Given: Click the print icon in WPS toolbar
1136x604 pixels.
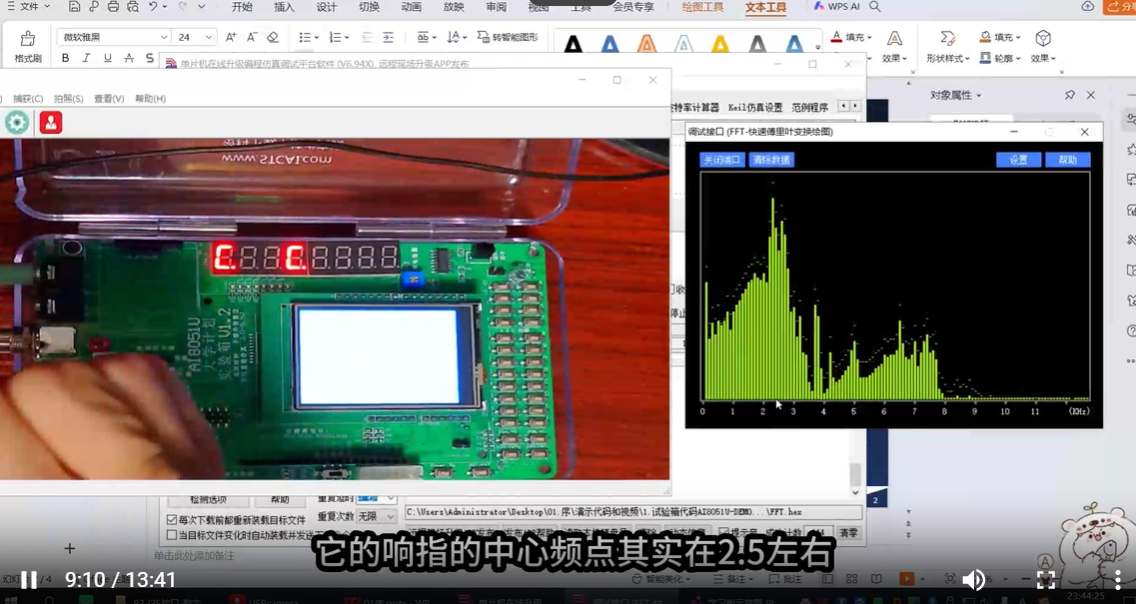Looking at the screenshot, I should 113,7.
